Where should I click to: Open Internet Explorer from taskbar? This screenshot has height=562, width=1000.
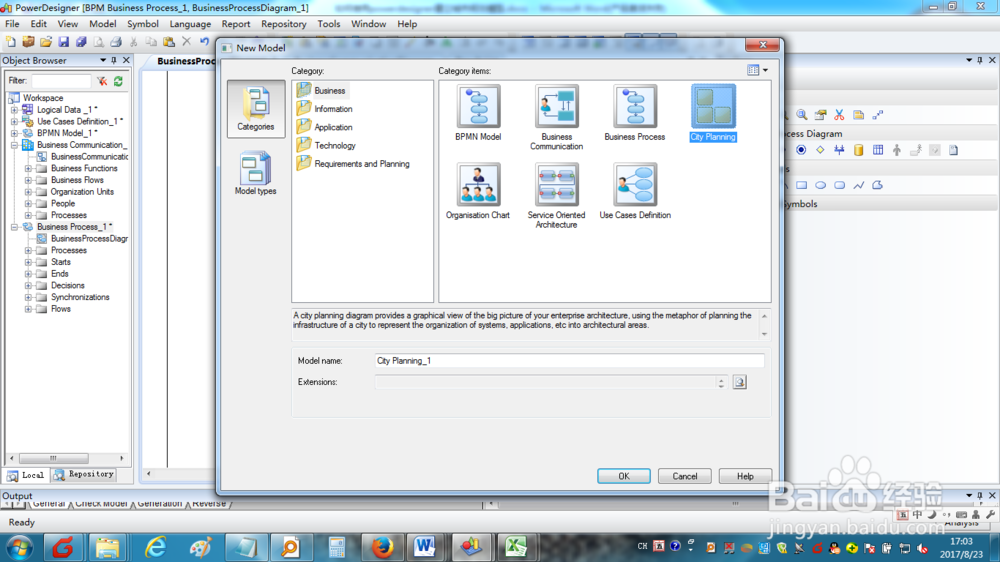(x=155, y=547)
